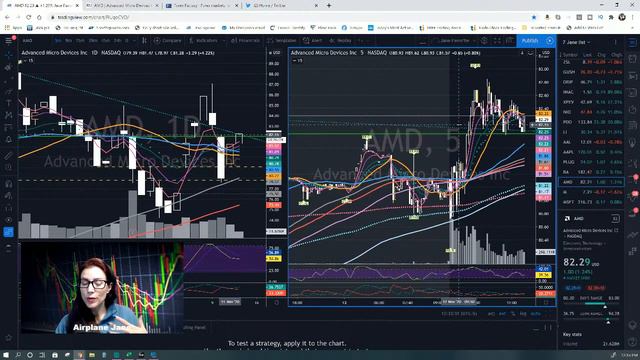The image size is (640, 360).
Task: Toggle auto scale on price axis
Action: point(536,314)
